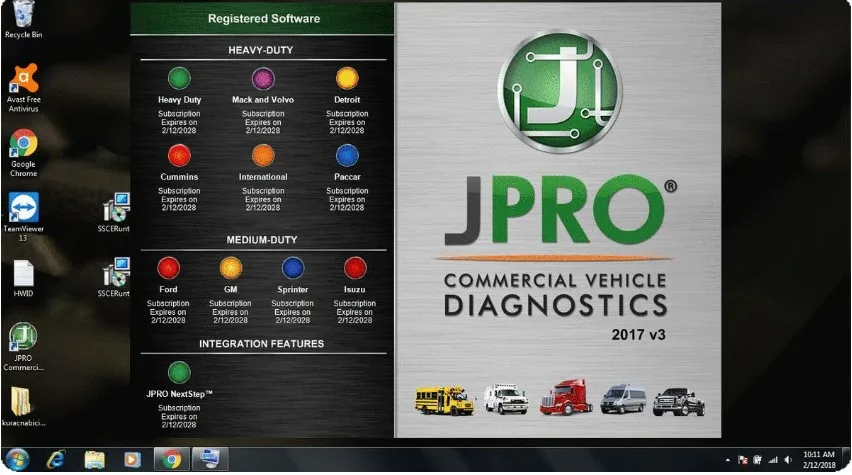The image size is (852, 475).
Task: Click the white ambulance truck image
Action: 506,399
